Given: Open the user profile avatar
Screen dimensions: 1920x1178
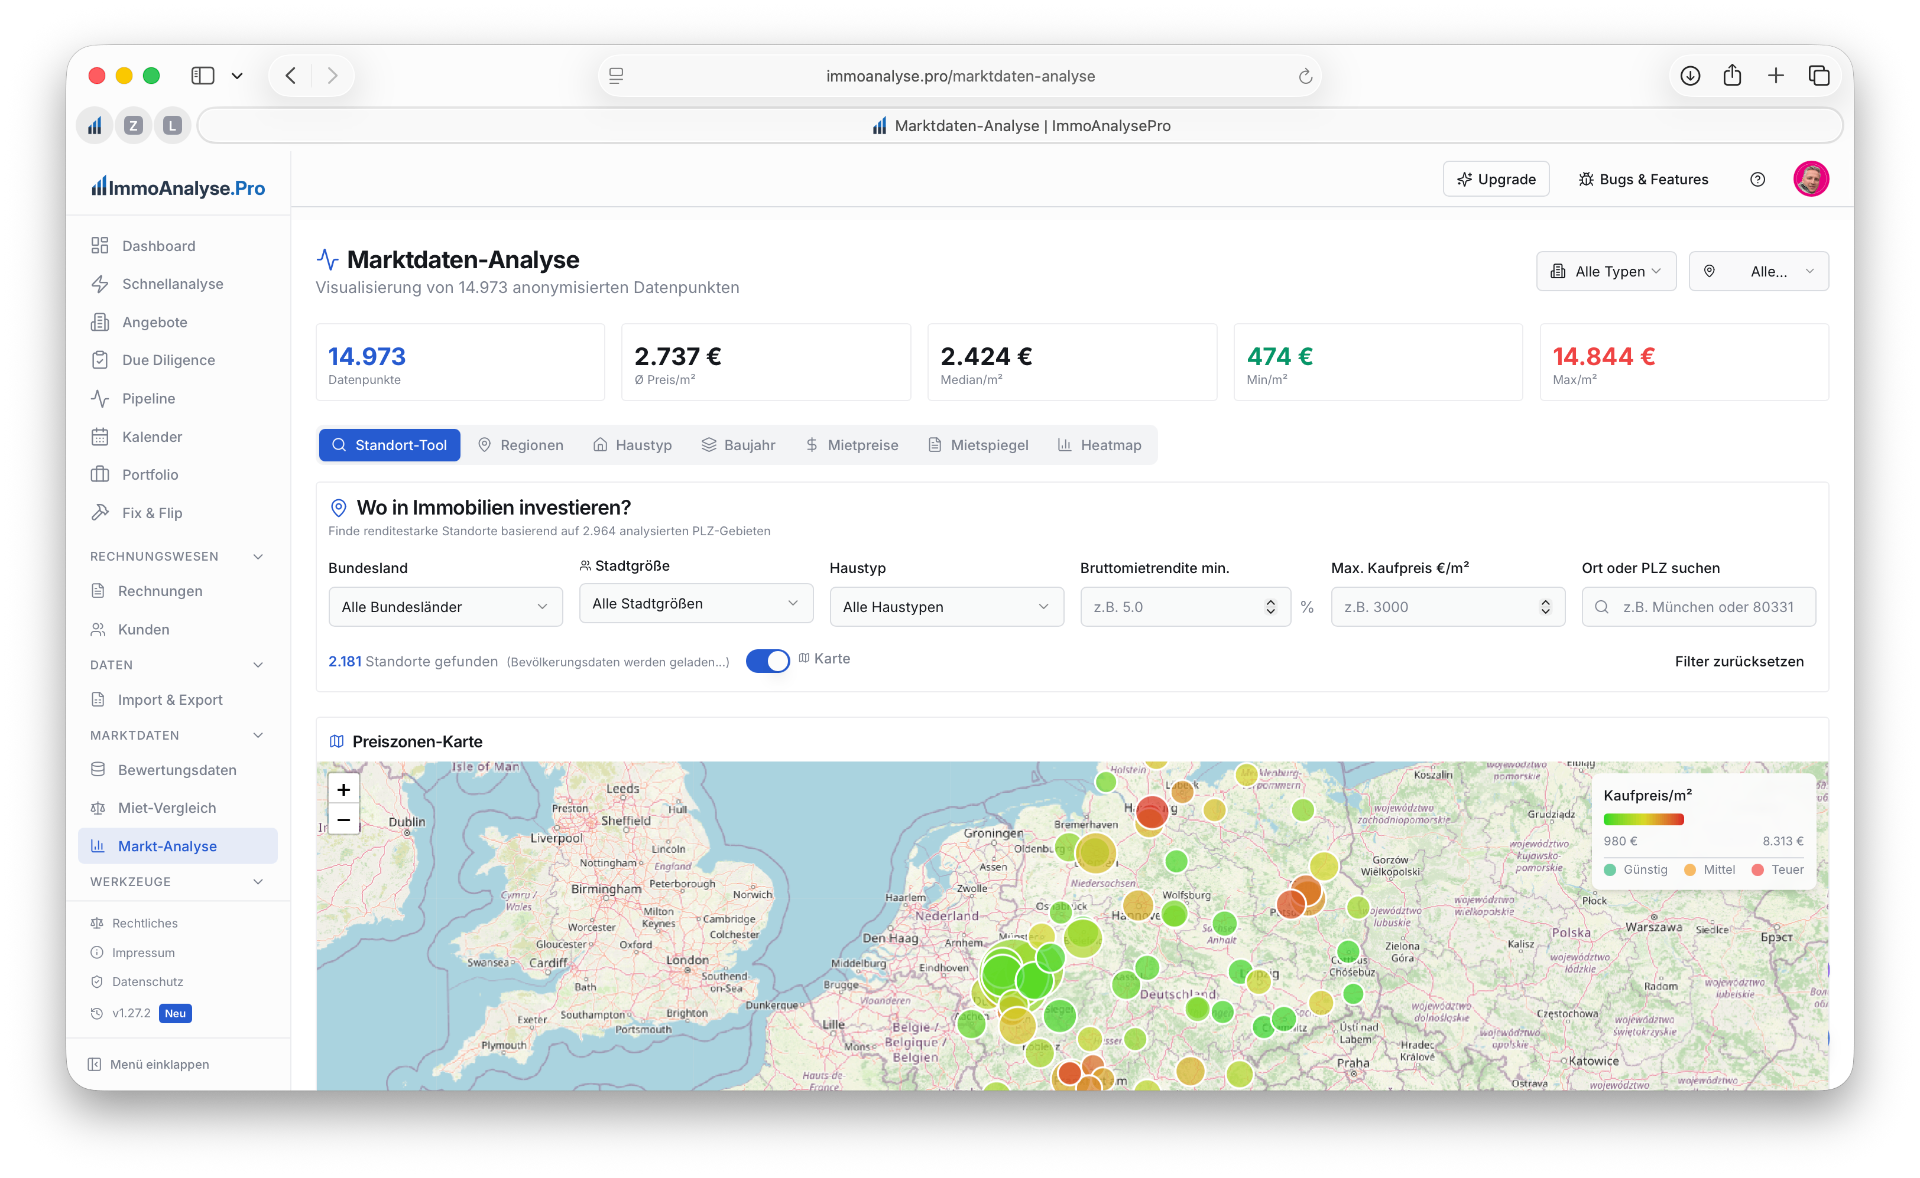Looking at the screenshot, I should click(1811, 179).
